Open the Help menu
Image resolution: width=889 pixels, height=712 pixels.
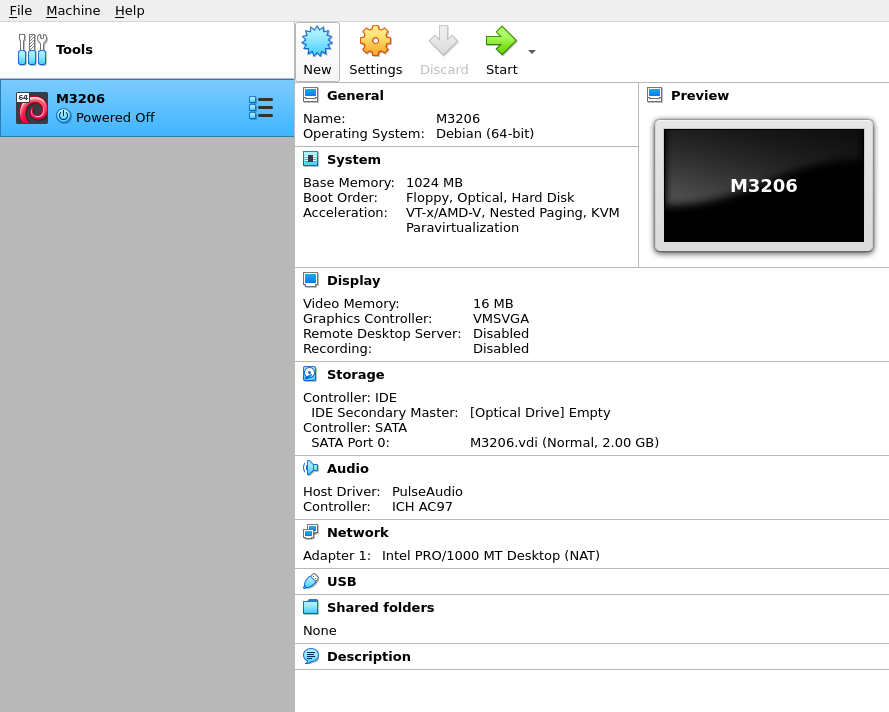pyautogui.click(x=129, y=10)
